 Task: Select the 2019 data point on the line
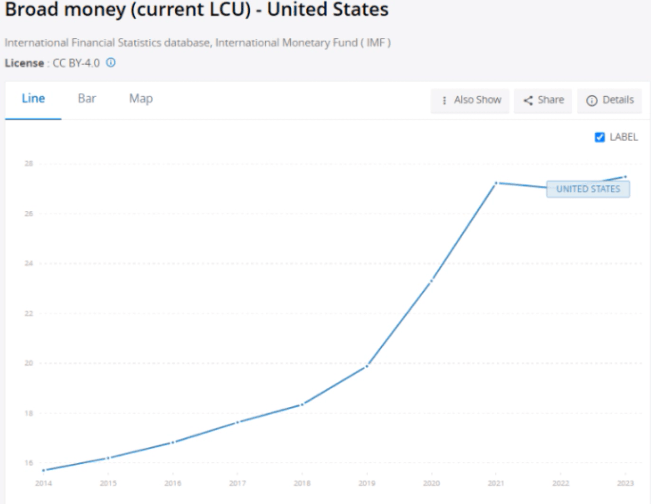tap(367, 366)
